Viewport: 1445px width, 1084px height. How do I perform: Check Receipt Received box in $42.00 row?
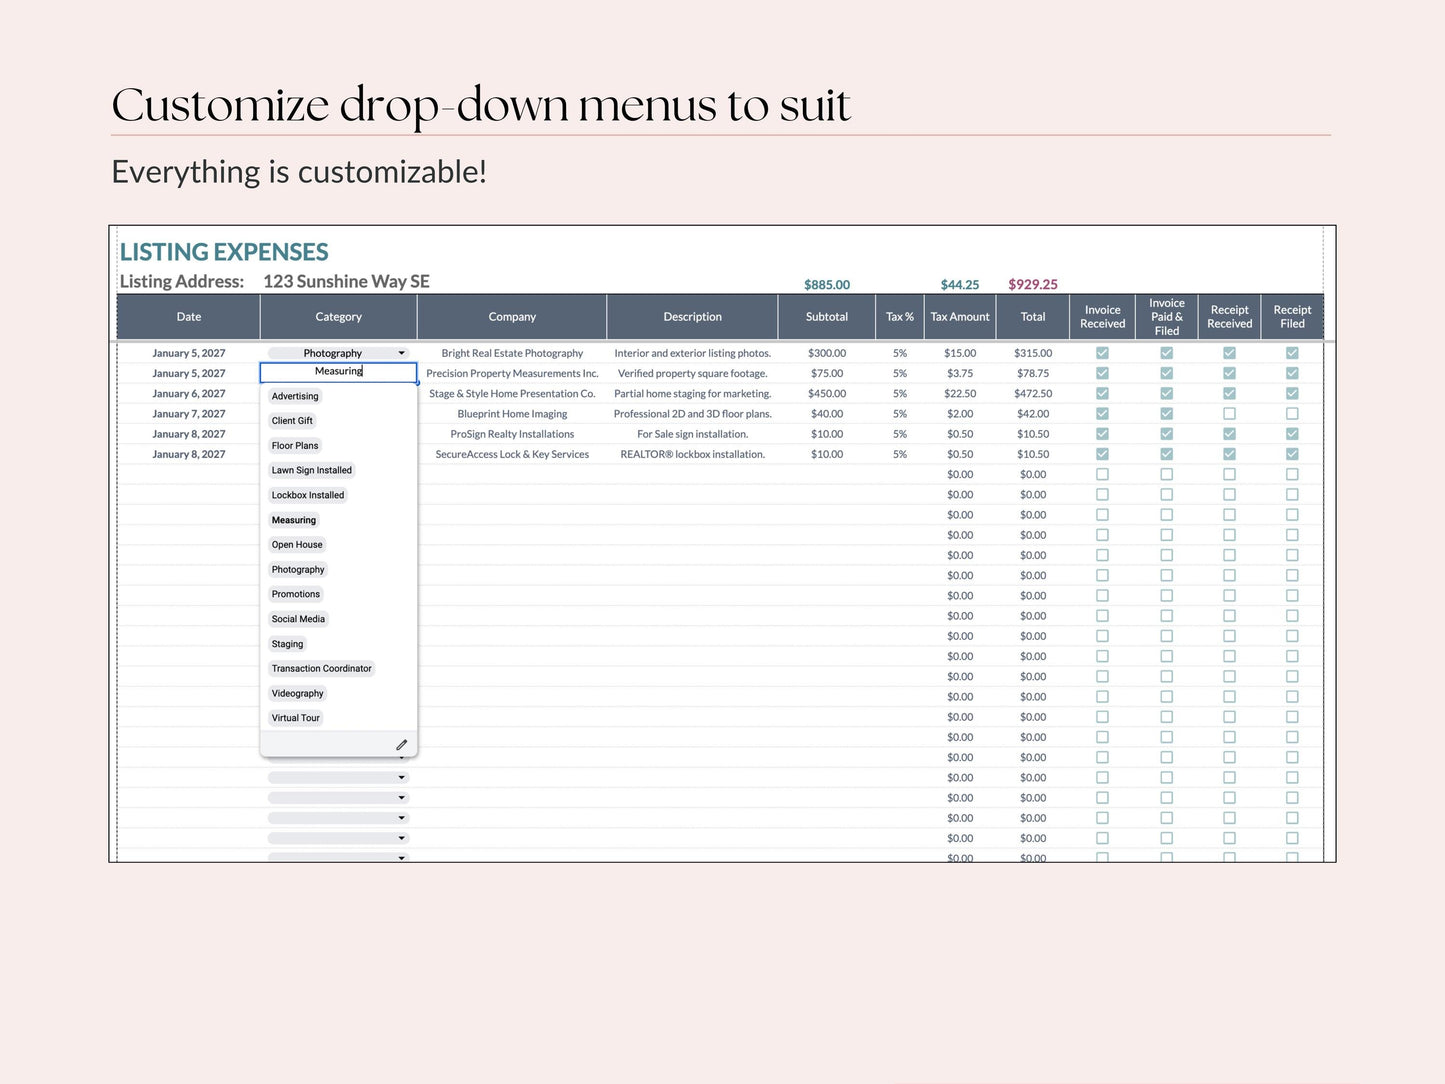point(1229,414)
